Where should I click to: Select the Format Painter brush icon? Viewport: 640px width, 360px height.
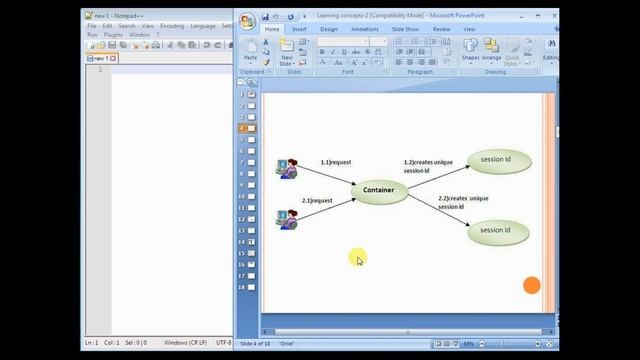pos(266,62)
